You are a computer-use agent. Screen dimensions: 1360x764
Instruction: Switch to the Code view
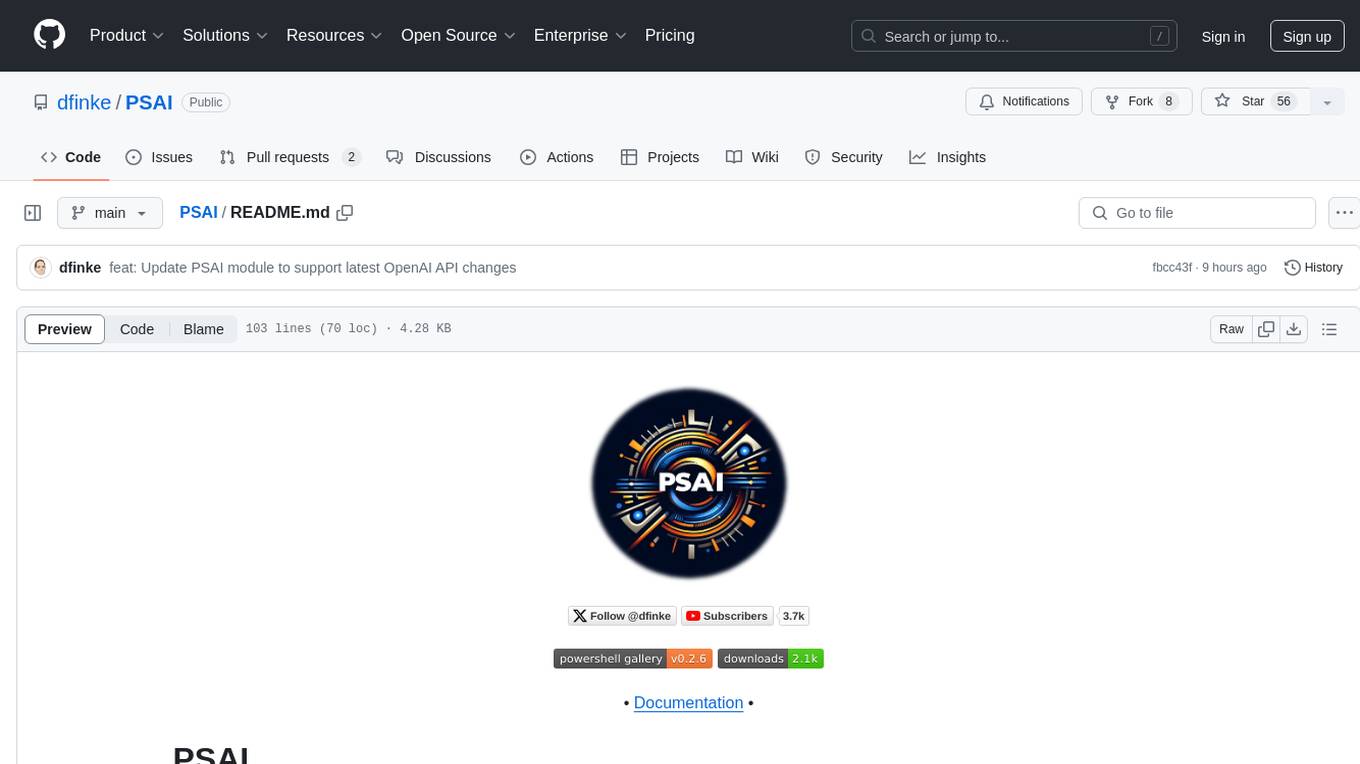click(x=137, y=329)
